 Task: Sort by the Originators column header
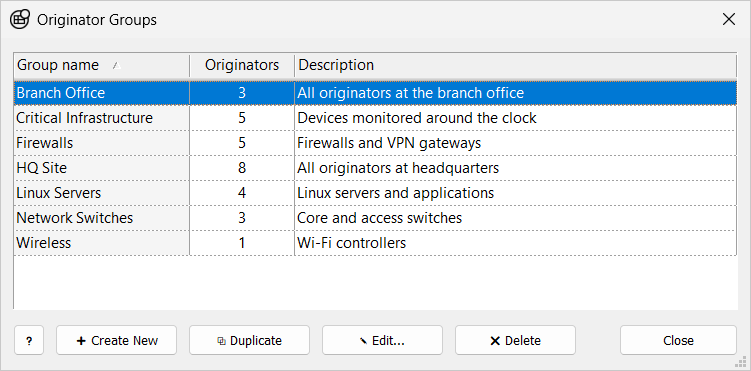pos(242,65)
